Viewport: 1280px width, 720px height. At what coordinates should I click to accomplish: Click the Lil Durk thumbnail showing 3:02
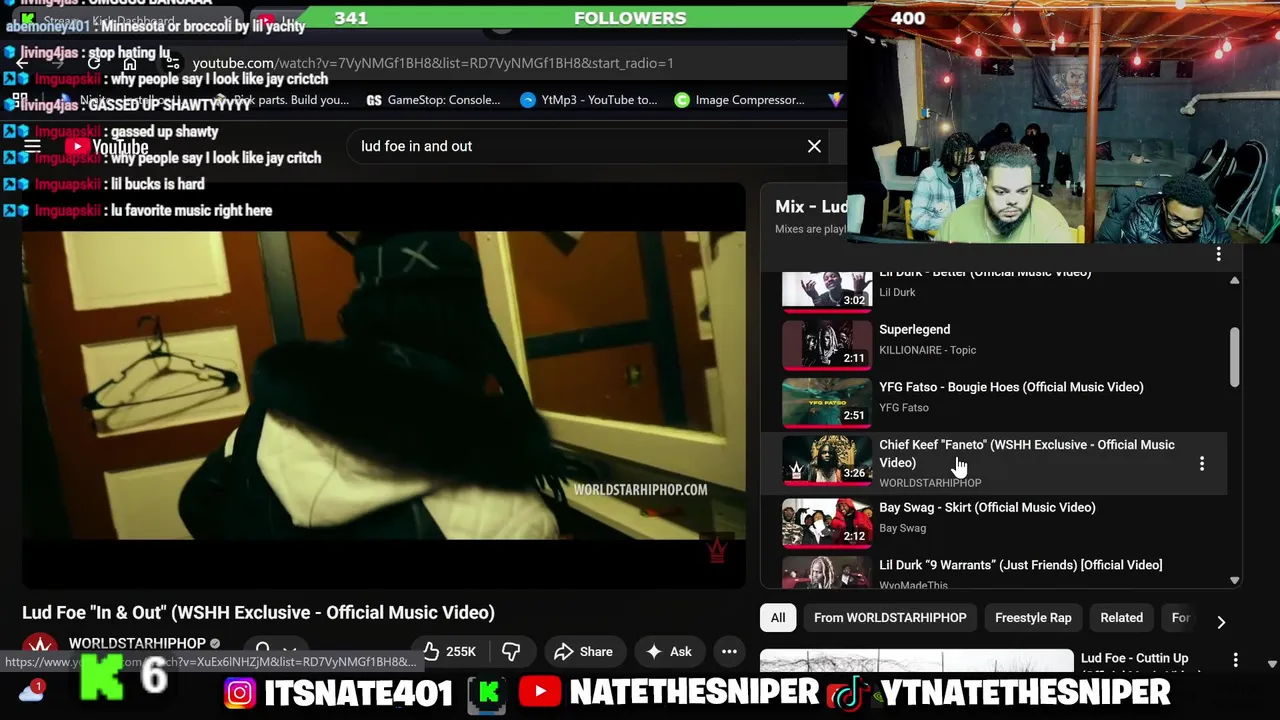827,290
